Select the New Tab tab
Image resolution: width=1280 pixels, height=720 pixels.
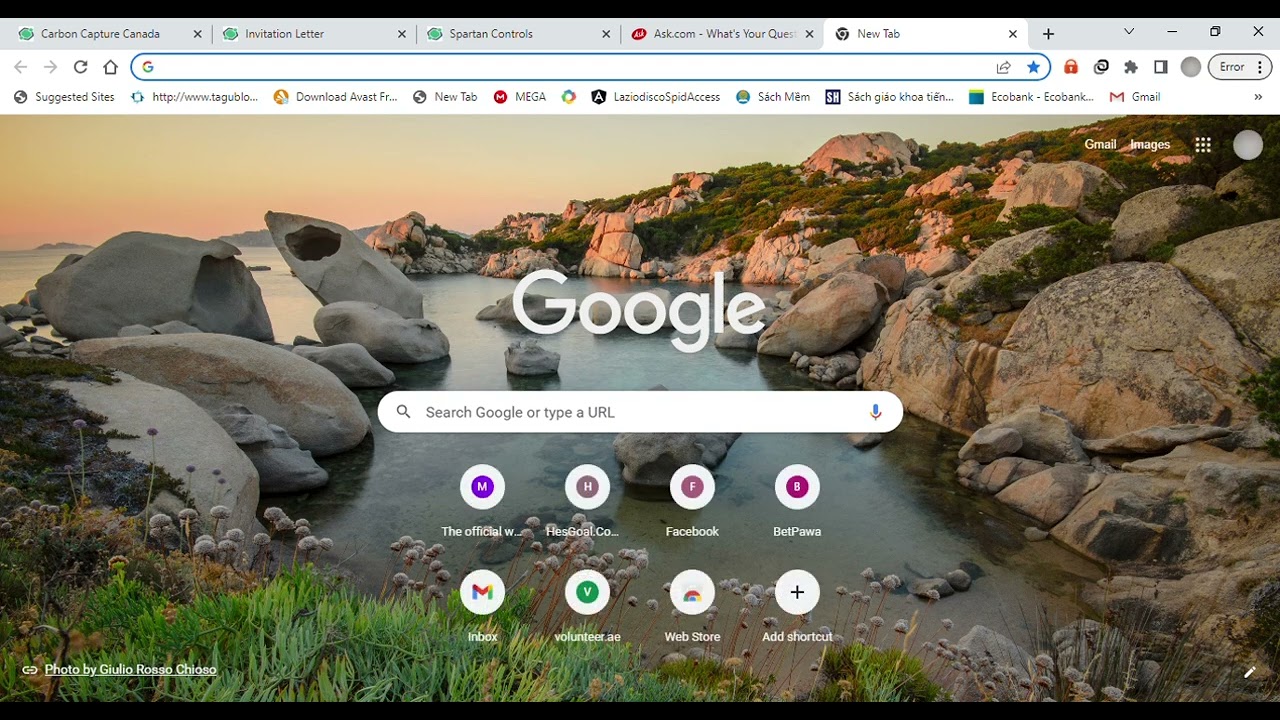tap(878, 34)
